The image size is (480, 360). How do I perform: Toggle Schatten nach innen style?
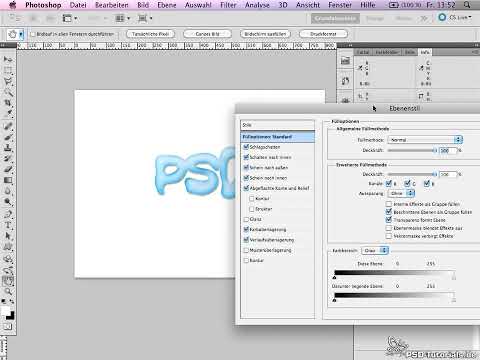[246, 157]
